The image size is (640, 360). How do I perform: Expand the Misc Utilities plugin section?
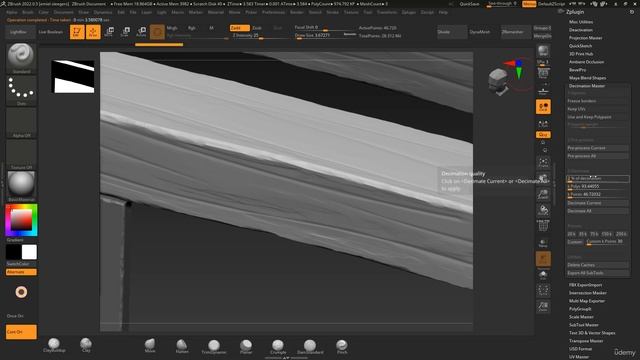(x=581, y=22)
